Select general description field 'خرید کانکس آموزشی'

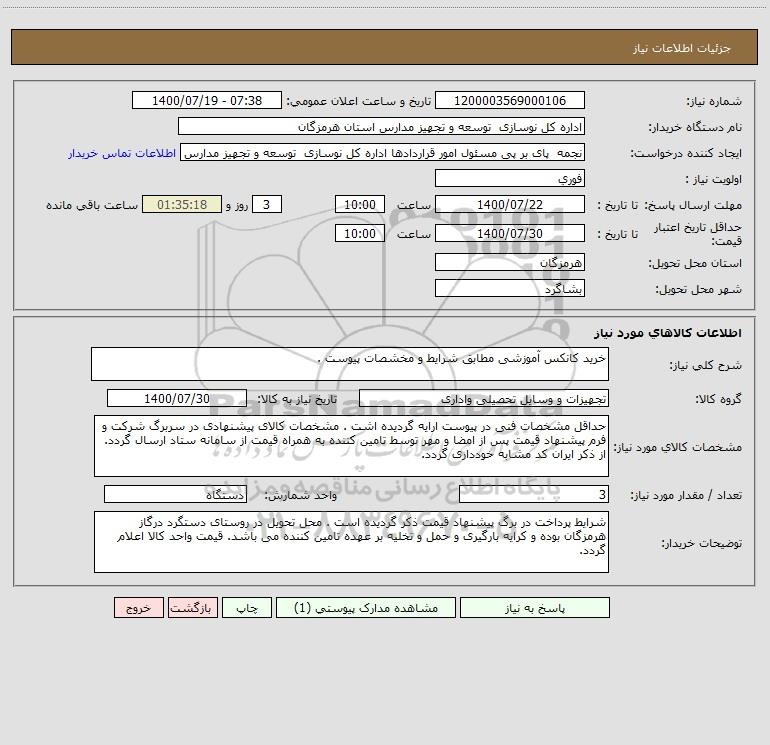pyautogui.click(x=350, y=364)
